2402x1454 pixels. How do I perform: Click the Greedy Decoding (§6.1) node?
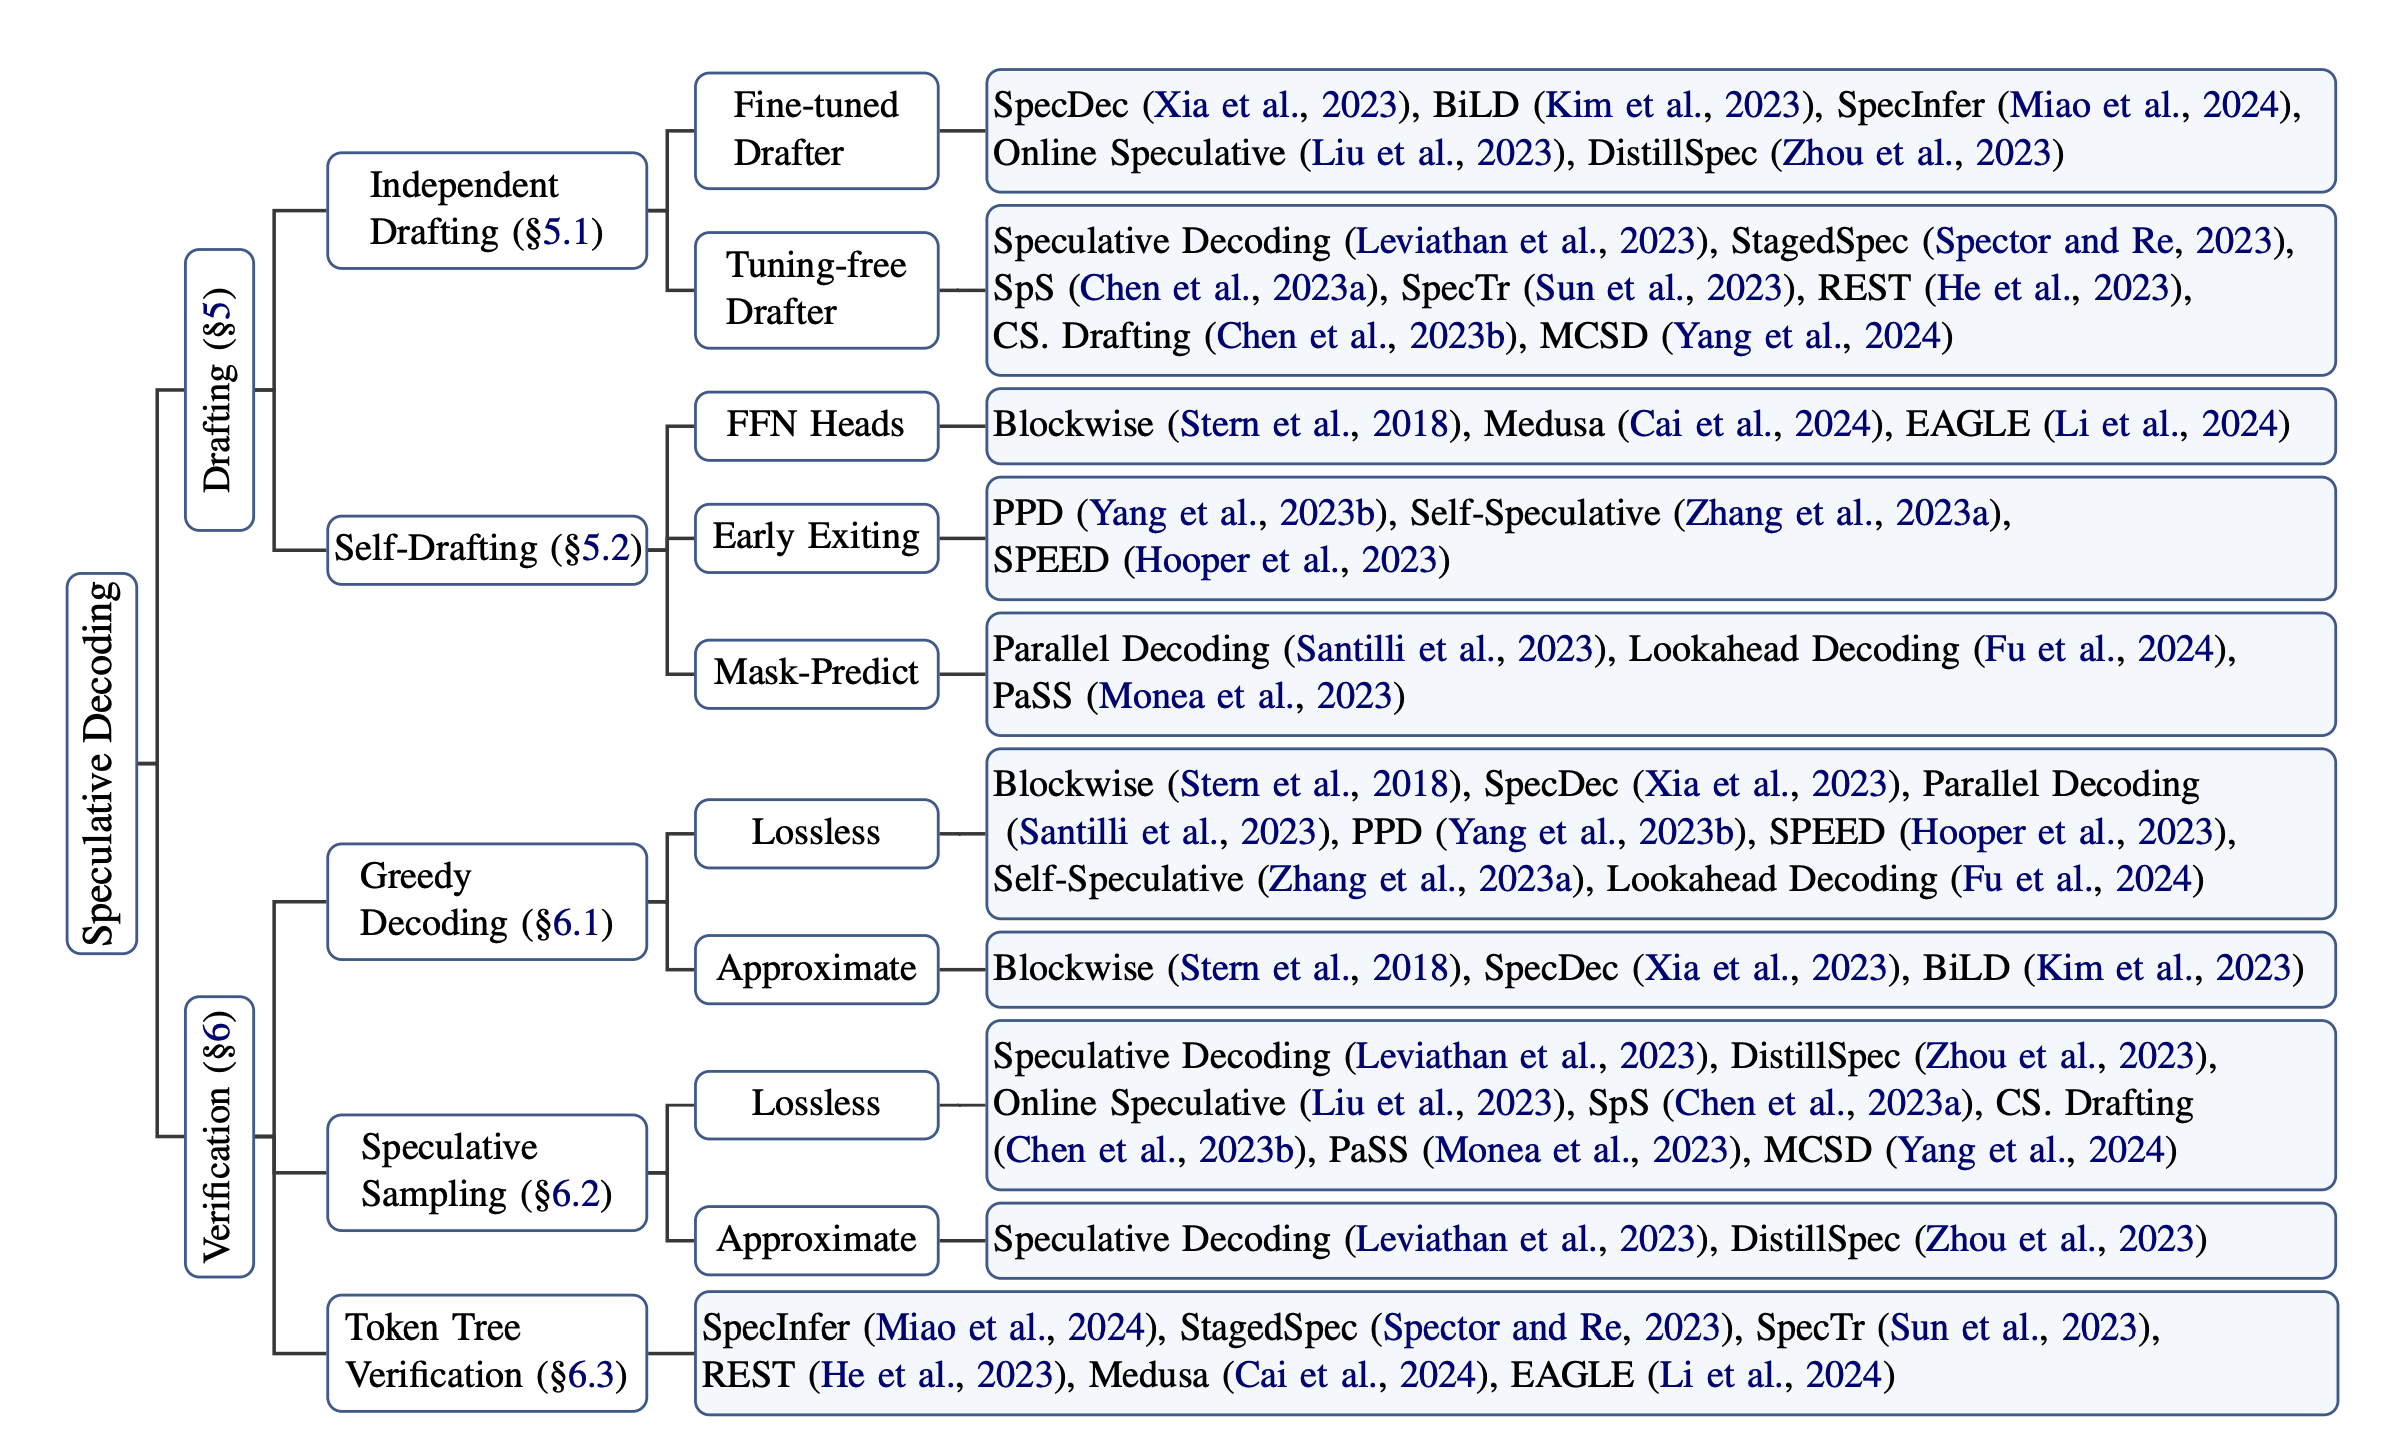pyautogui.click(x=487, y=901)
